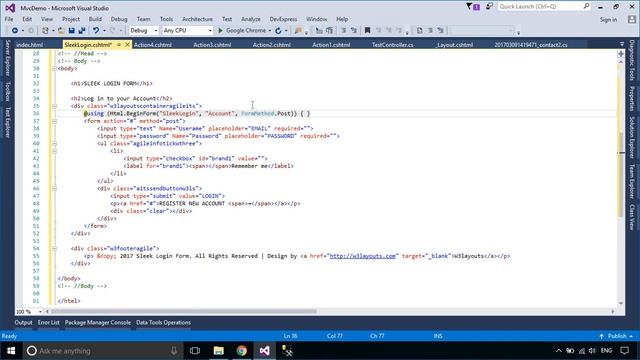Screen dimensions: 640x360
Task: Switch to the _Layout.cshtml tab
Action: click(453, 45)
